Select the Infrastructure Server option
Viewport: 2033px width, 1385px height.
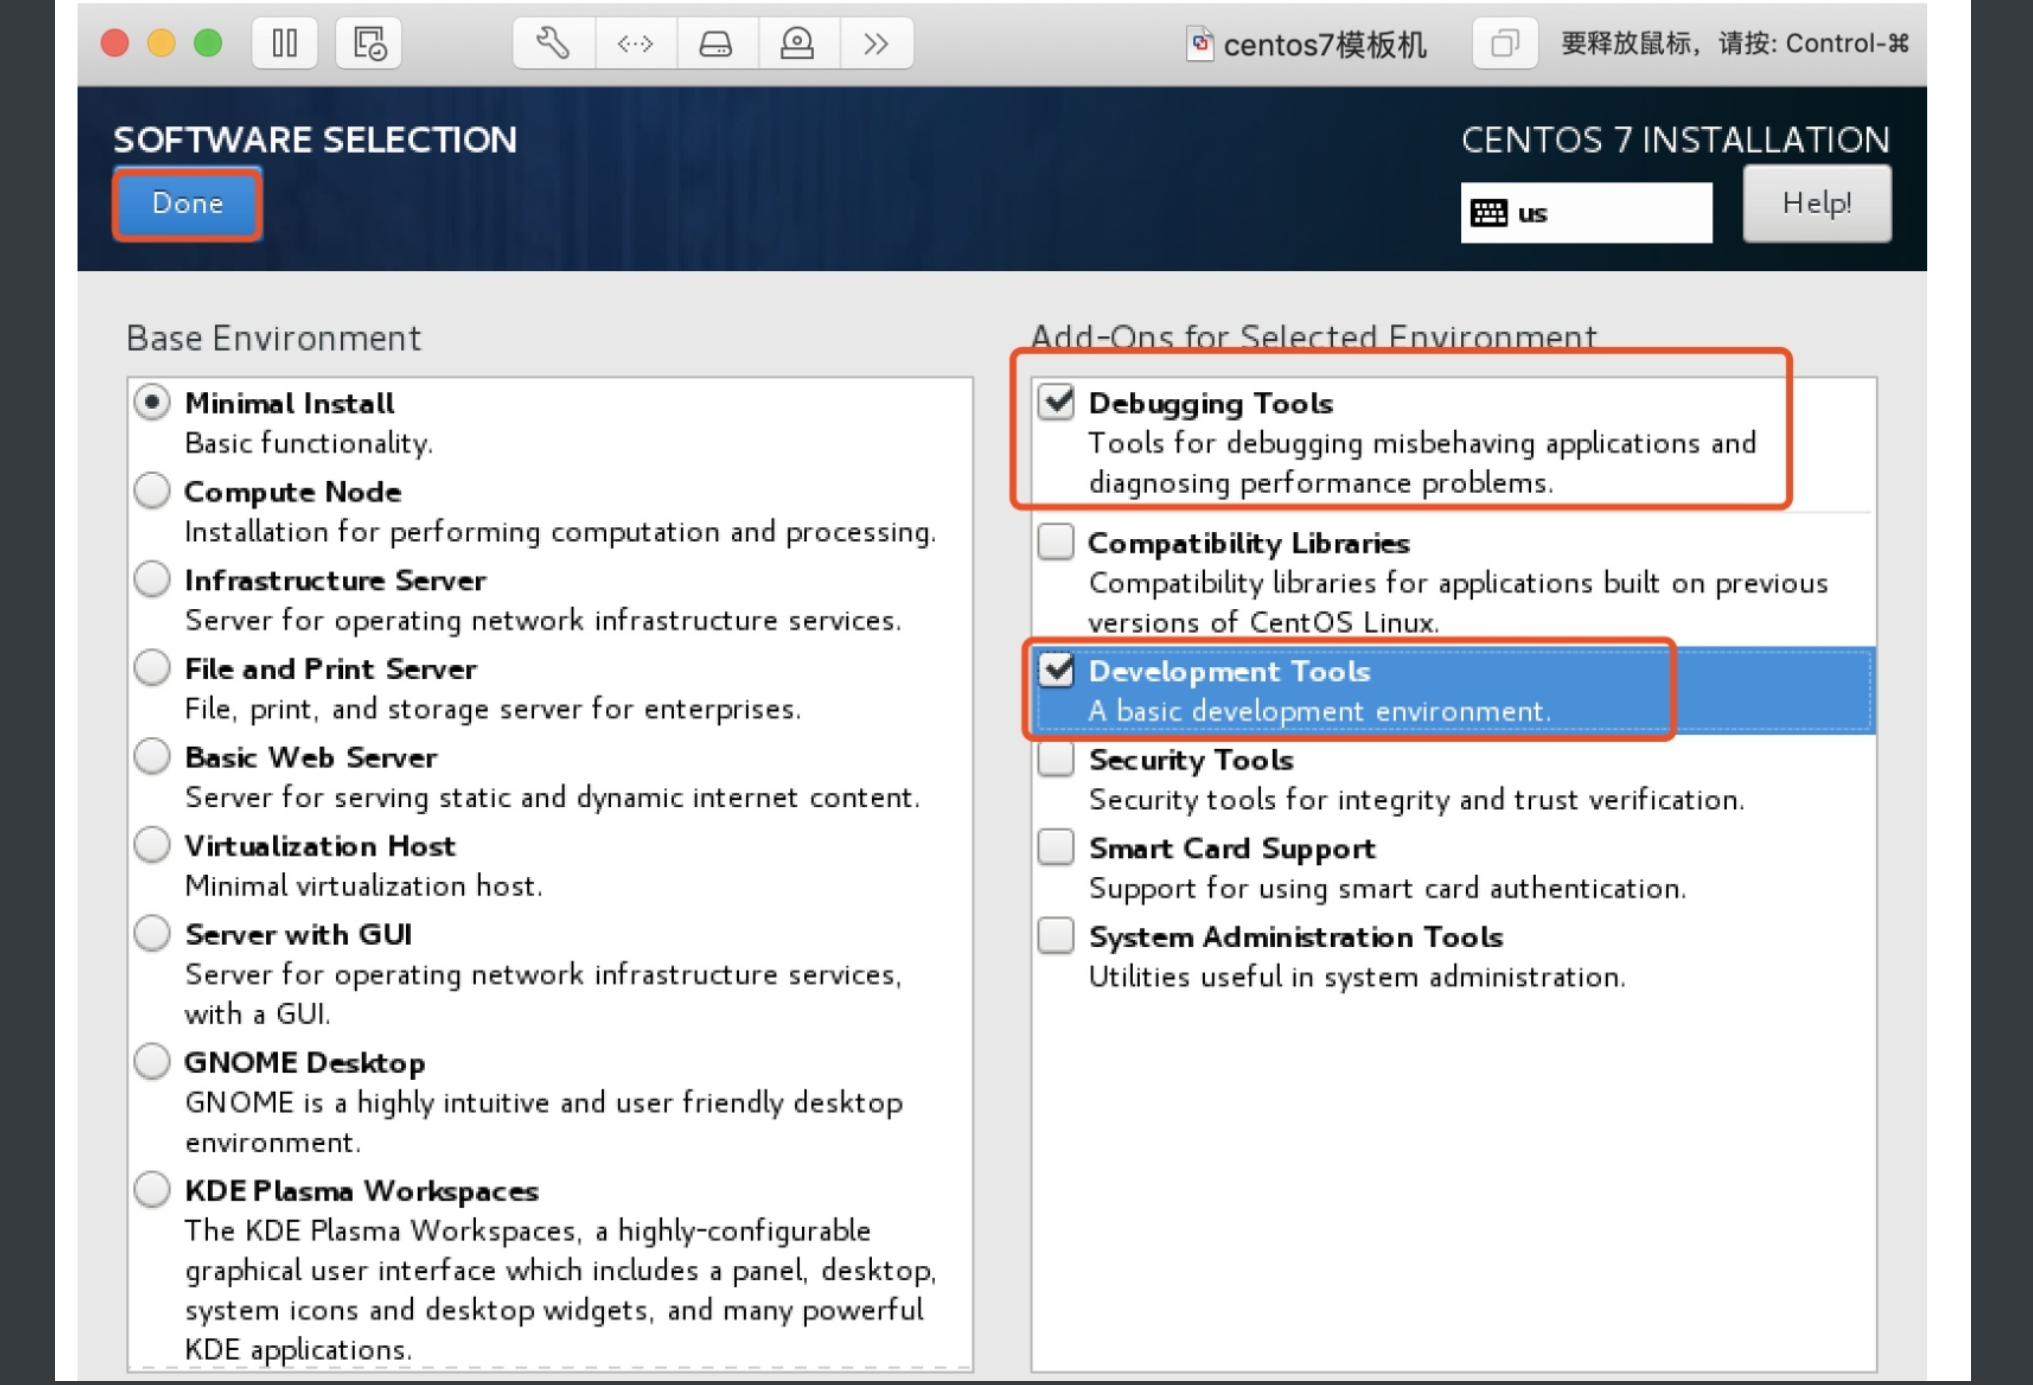pos(152,579)
